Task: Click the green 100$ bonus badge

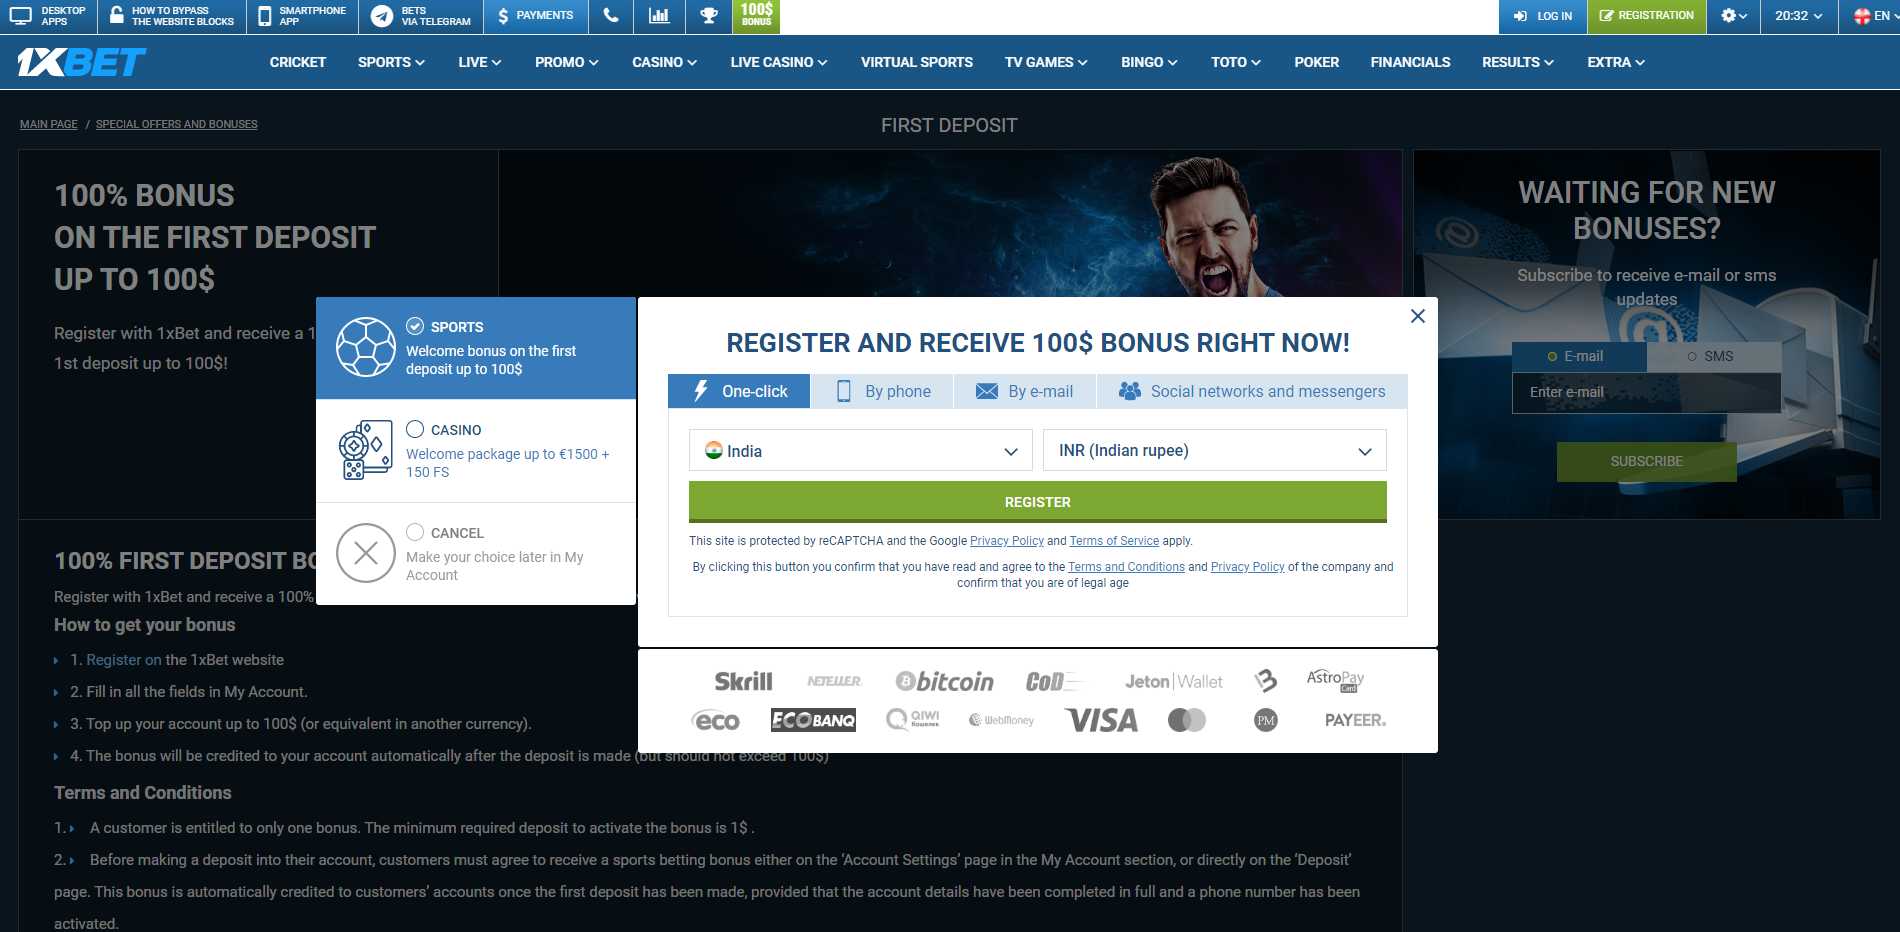Action: point(757,16)
